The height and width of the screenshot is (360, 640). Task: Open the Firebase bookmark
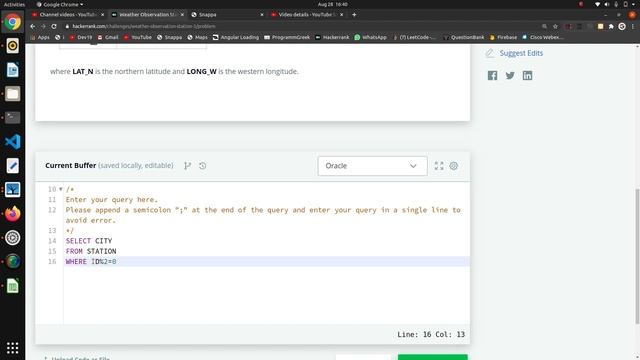click(503, 37)
